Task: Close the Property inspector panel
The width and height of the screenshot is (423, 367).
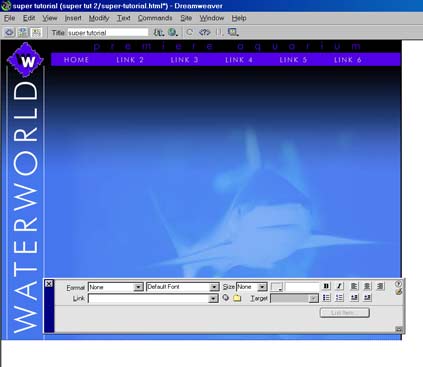Action: tap(49, 284)
